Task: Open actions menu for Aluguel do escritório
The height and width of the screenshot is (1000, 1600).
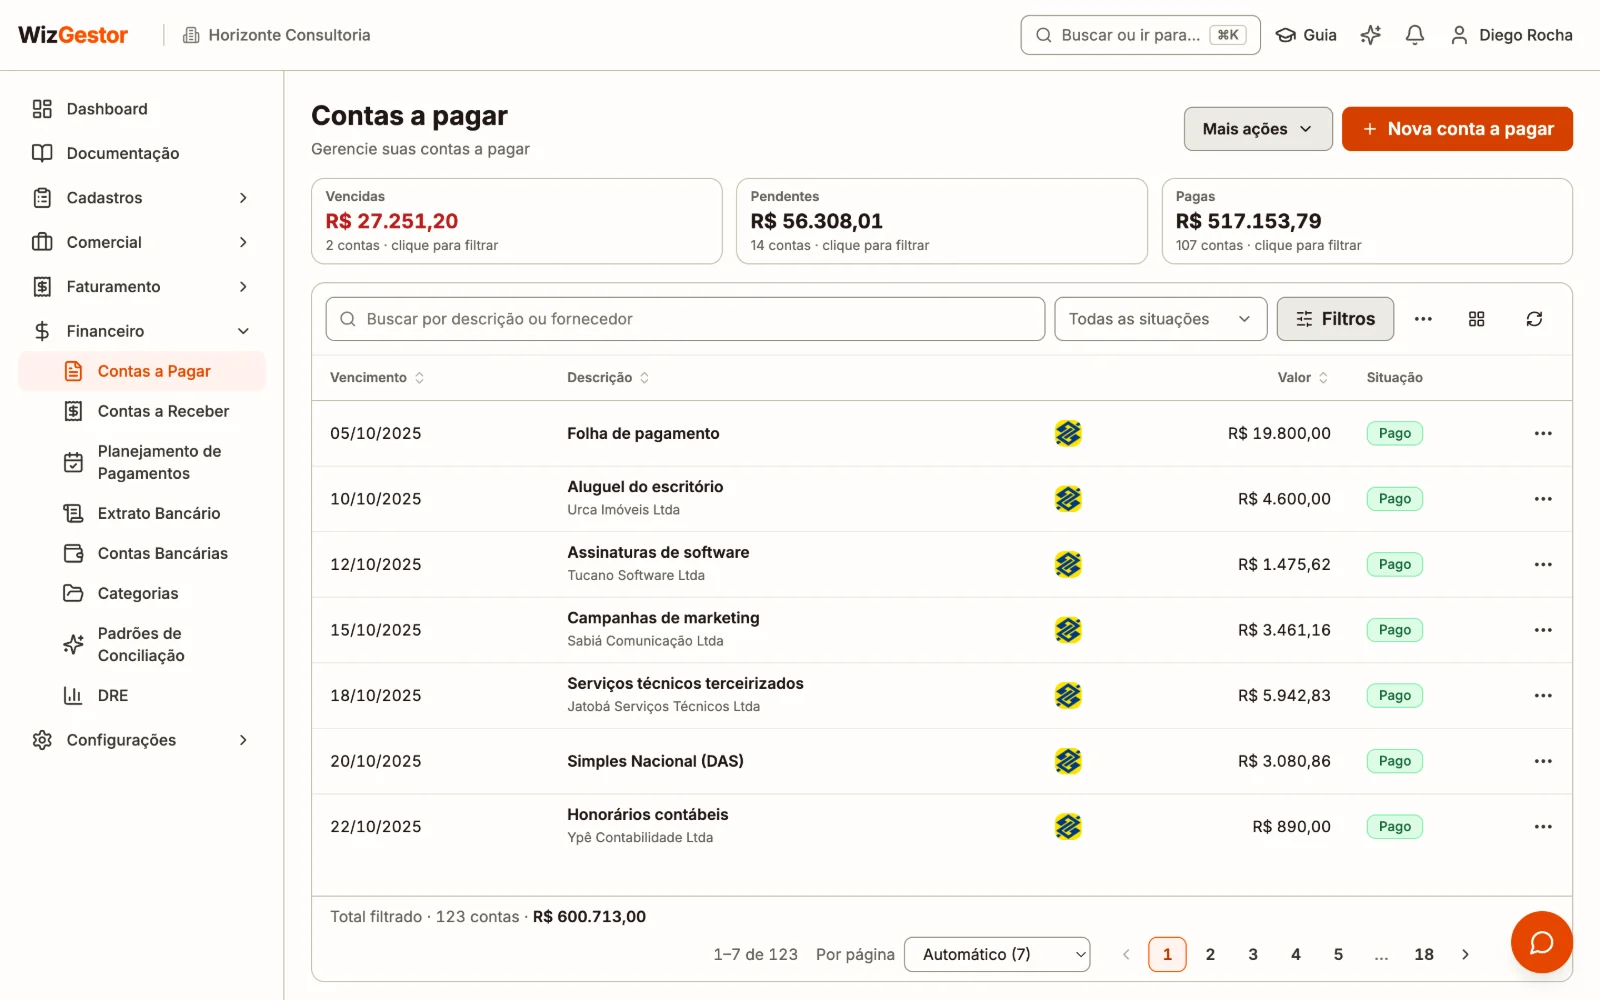Action: [1543, 499]
